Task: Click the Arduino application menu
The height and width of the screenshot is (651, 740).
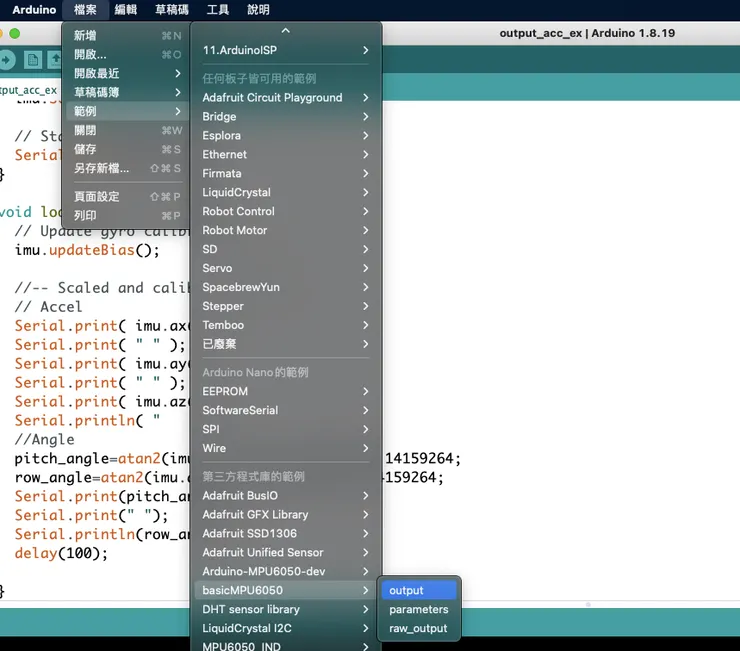Action: point(34,10)
